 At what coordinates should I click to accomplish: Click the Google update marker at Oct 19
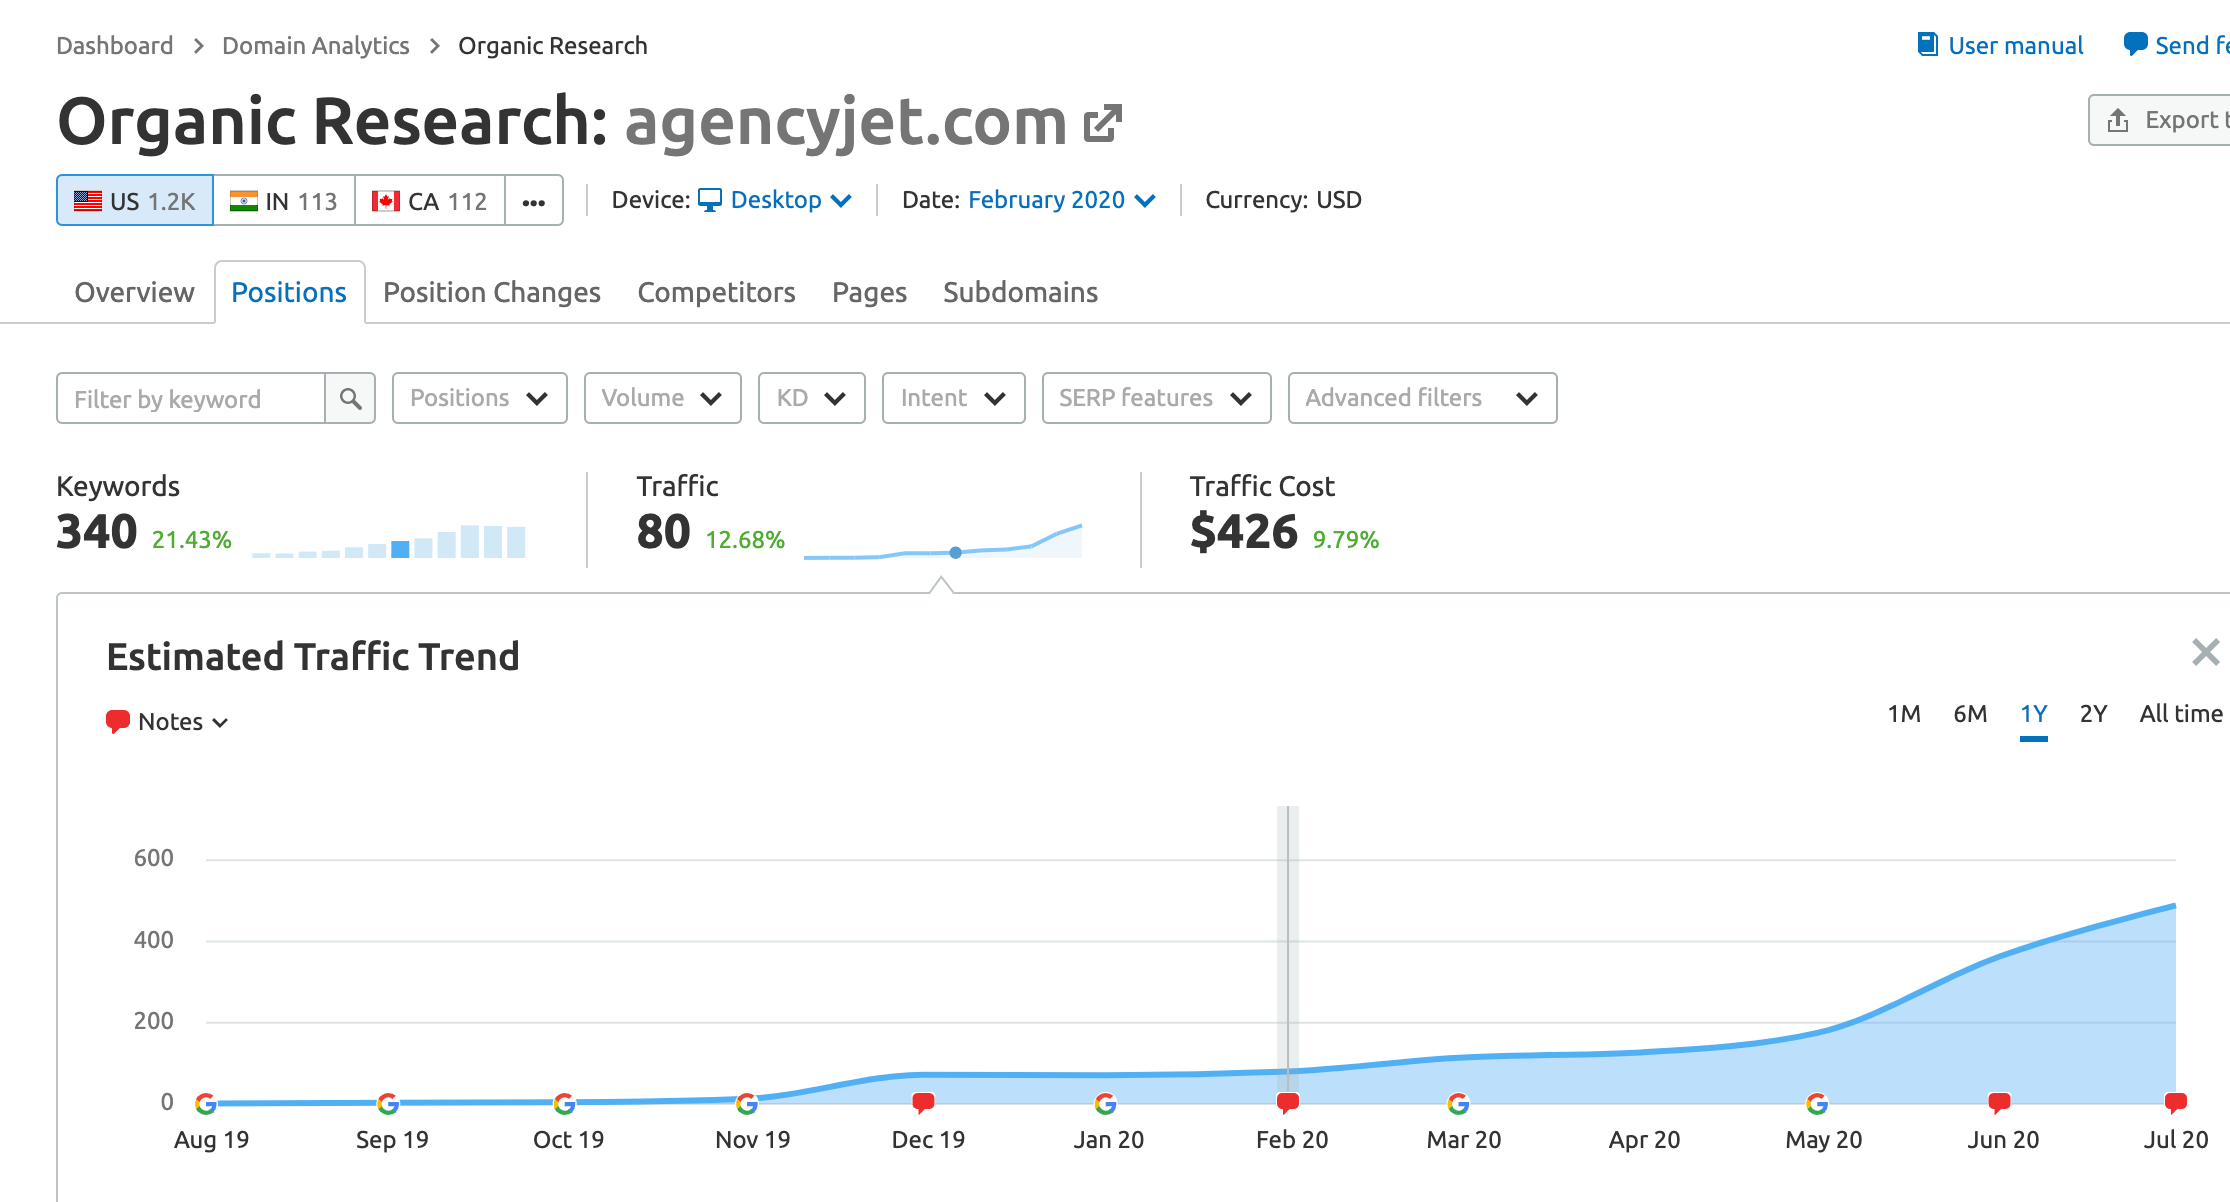click(564, 1104)
